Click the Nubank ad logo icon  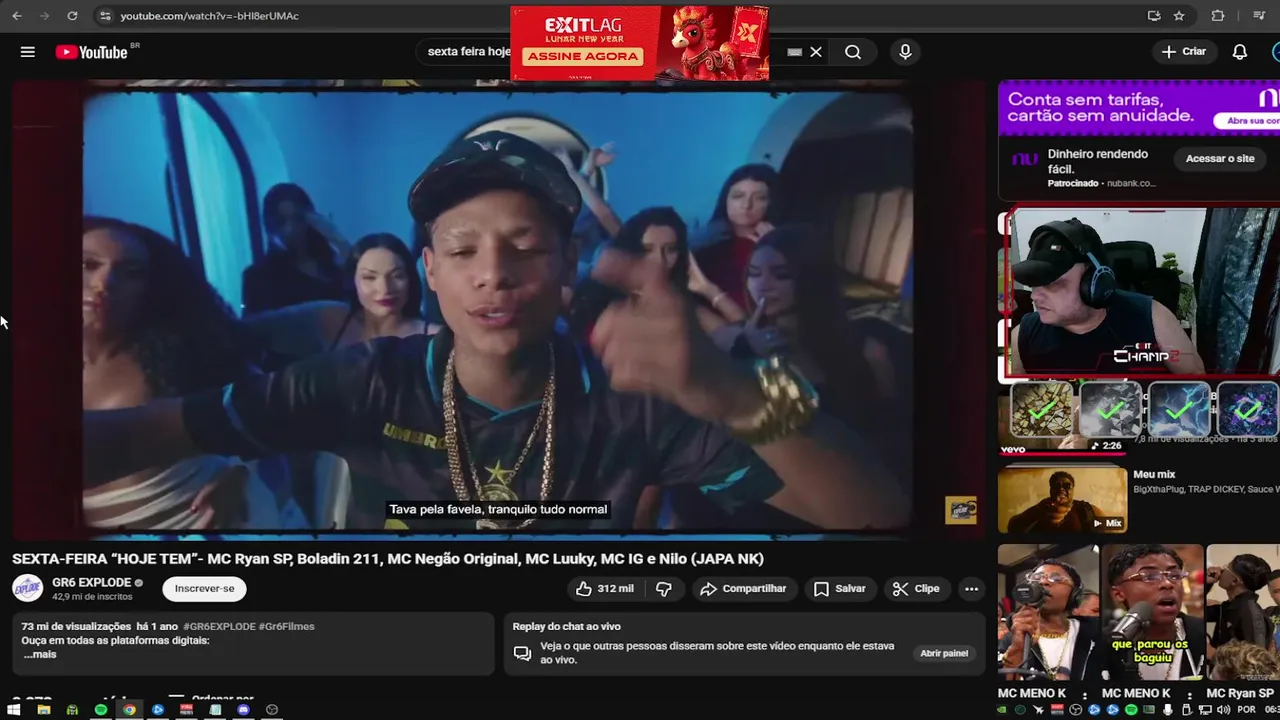[x=1024, y=159]
